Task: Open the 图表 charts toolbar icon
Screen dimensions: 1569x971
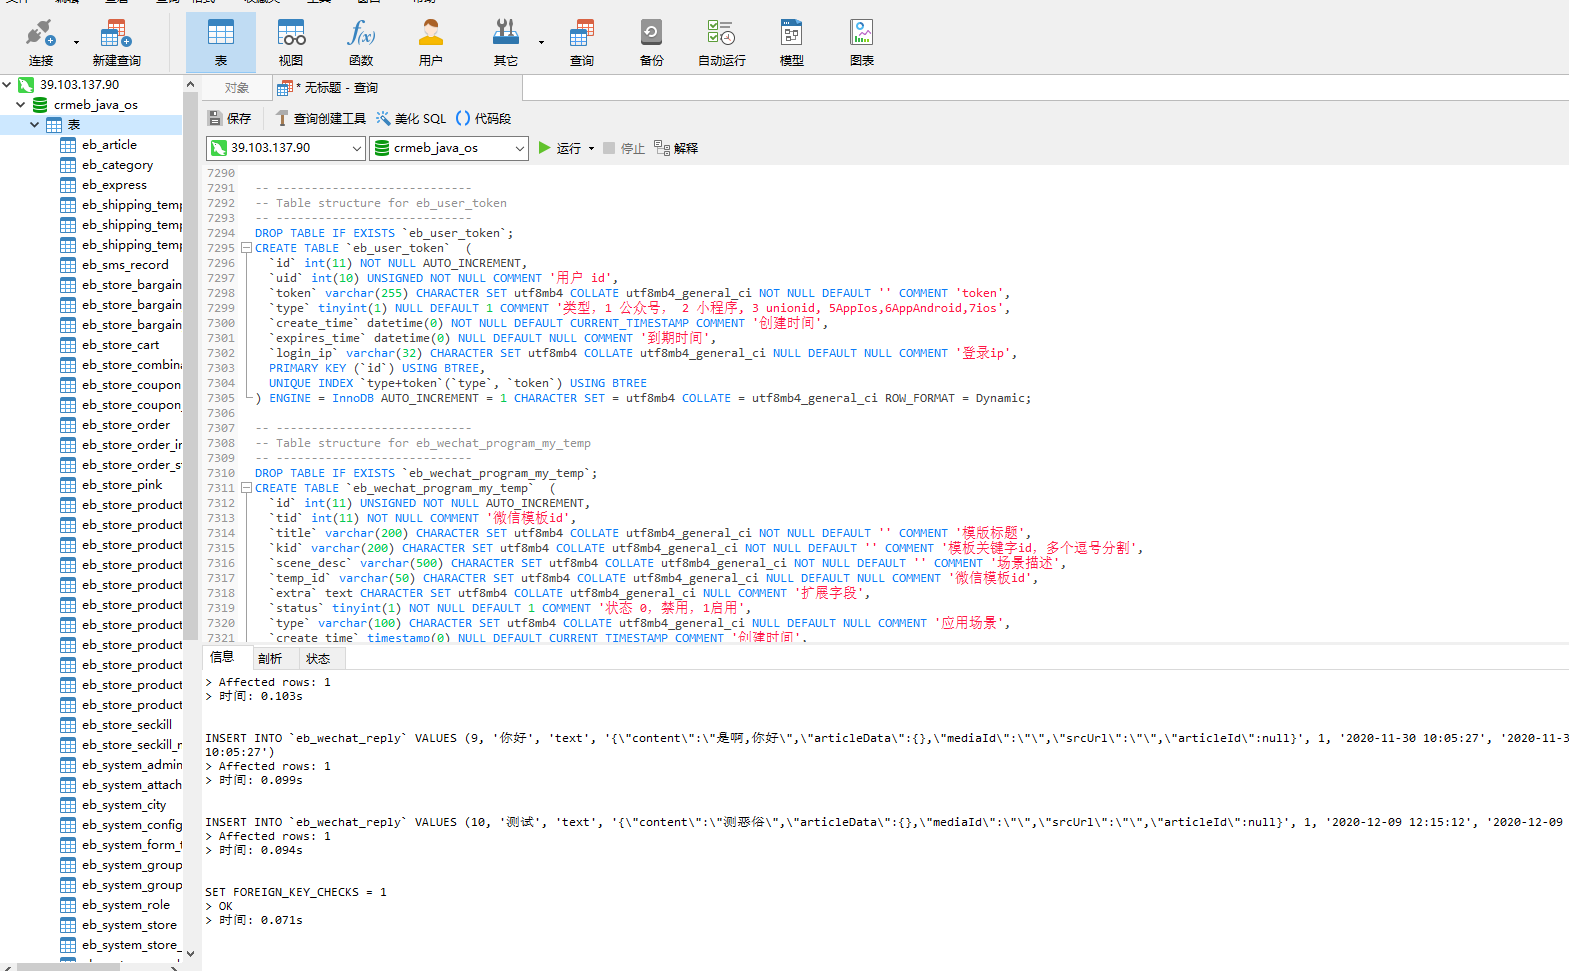Action: coord(861,43)
